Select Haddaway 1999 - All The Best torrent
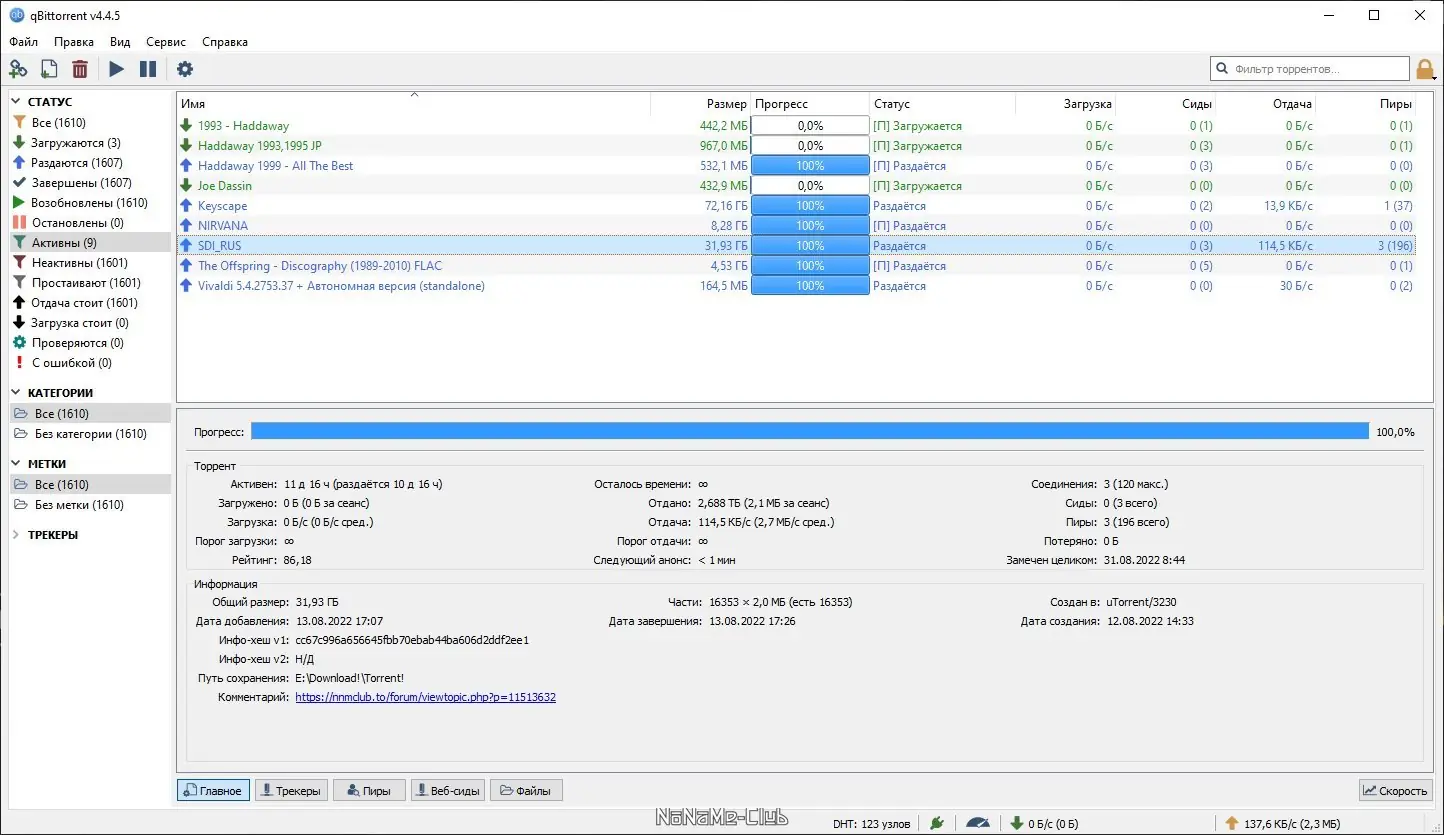 coord(797,166)
